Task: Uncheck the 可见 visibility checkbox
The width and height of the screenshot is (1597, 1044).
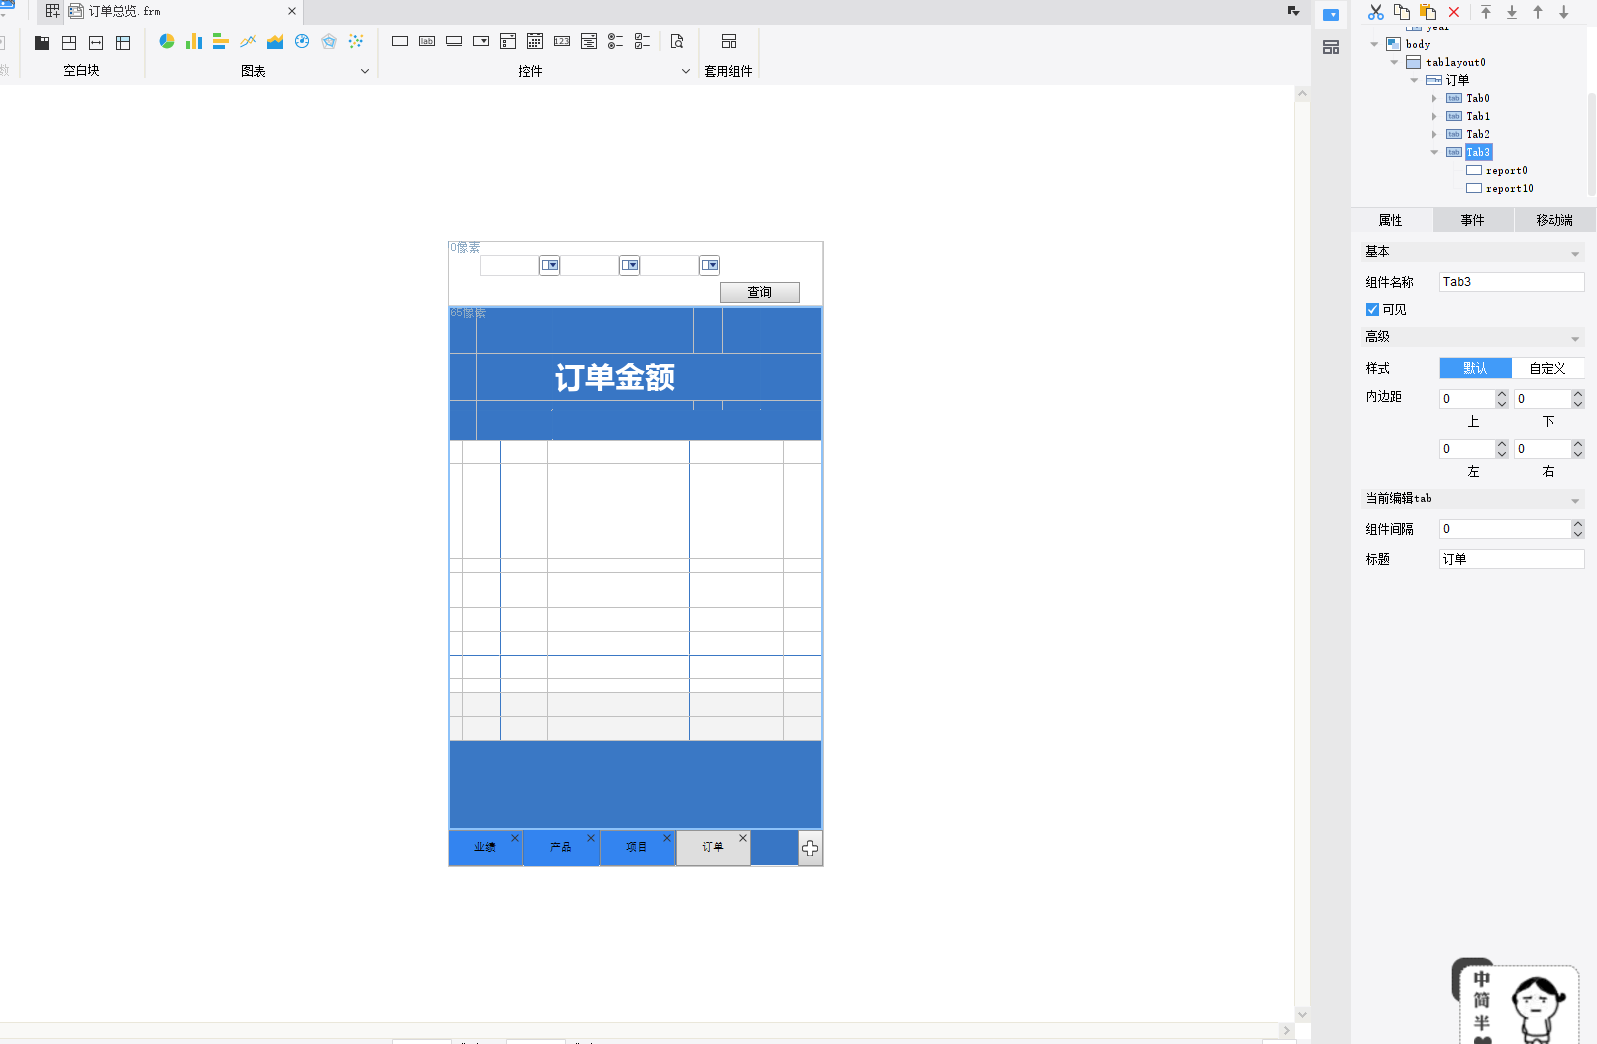Action: [x=1372, y=310]
